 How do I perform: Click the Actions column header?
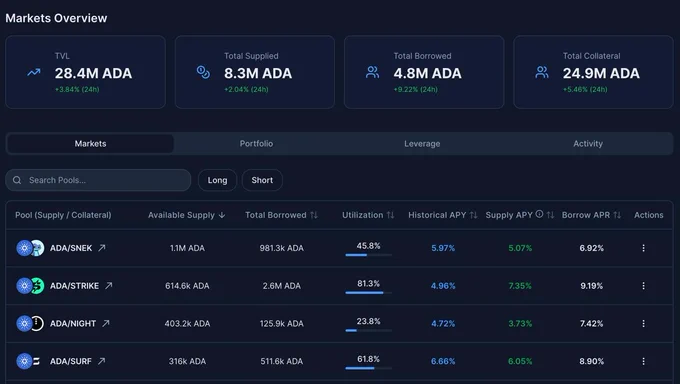tap(648, 215)
